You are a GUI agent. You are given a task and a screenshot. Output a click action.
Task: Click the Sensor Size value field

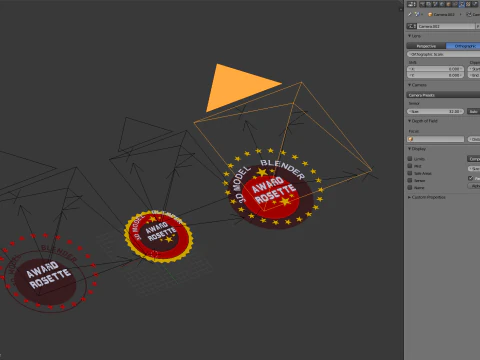[435, 111]
